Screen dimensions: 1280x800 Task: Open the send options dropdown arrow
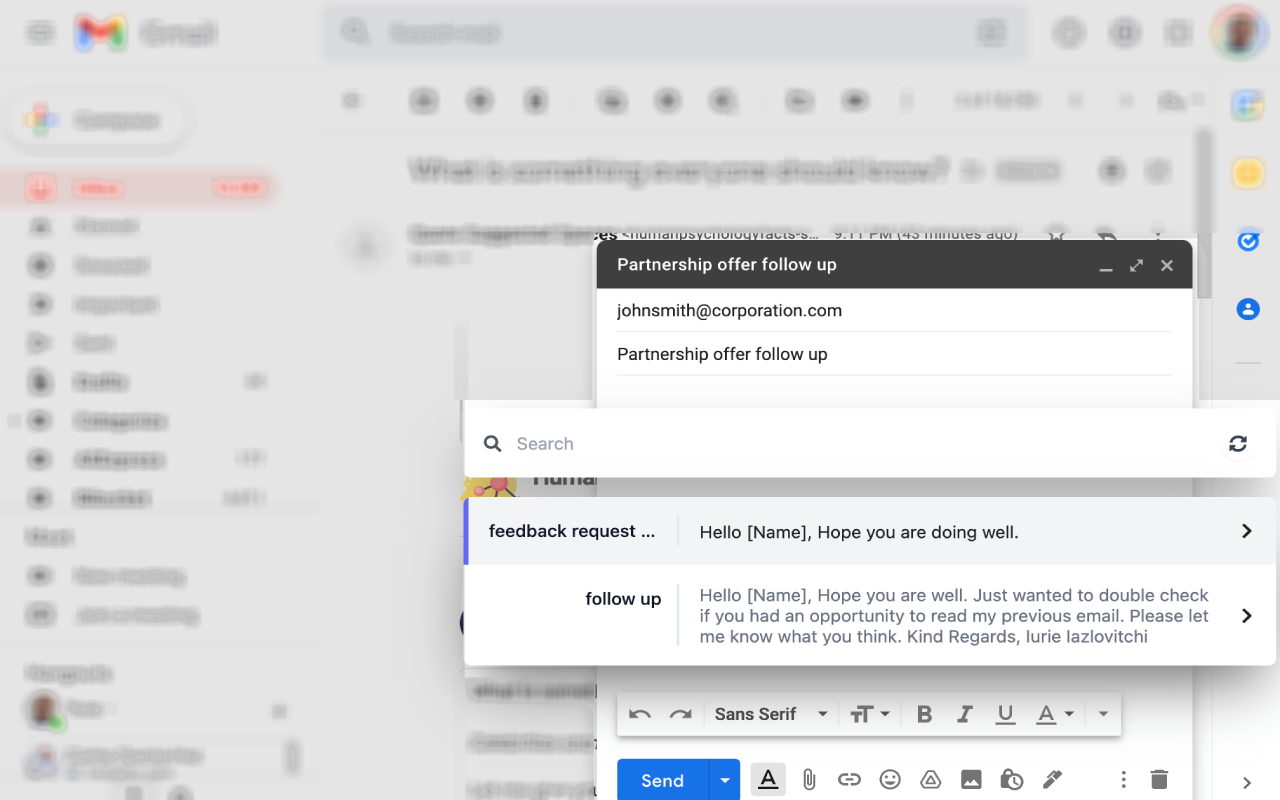[x=724, y=780]
